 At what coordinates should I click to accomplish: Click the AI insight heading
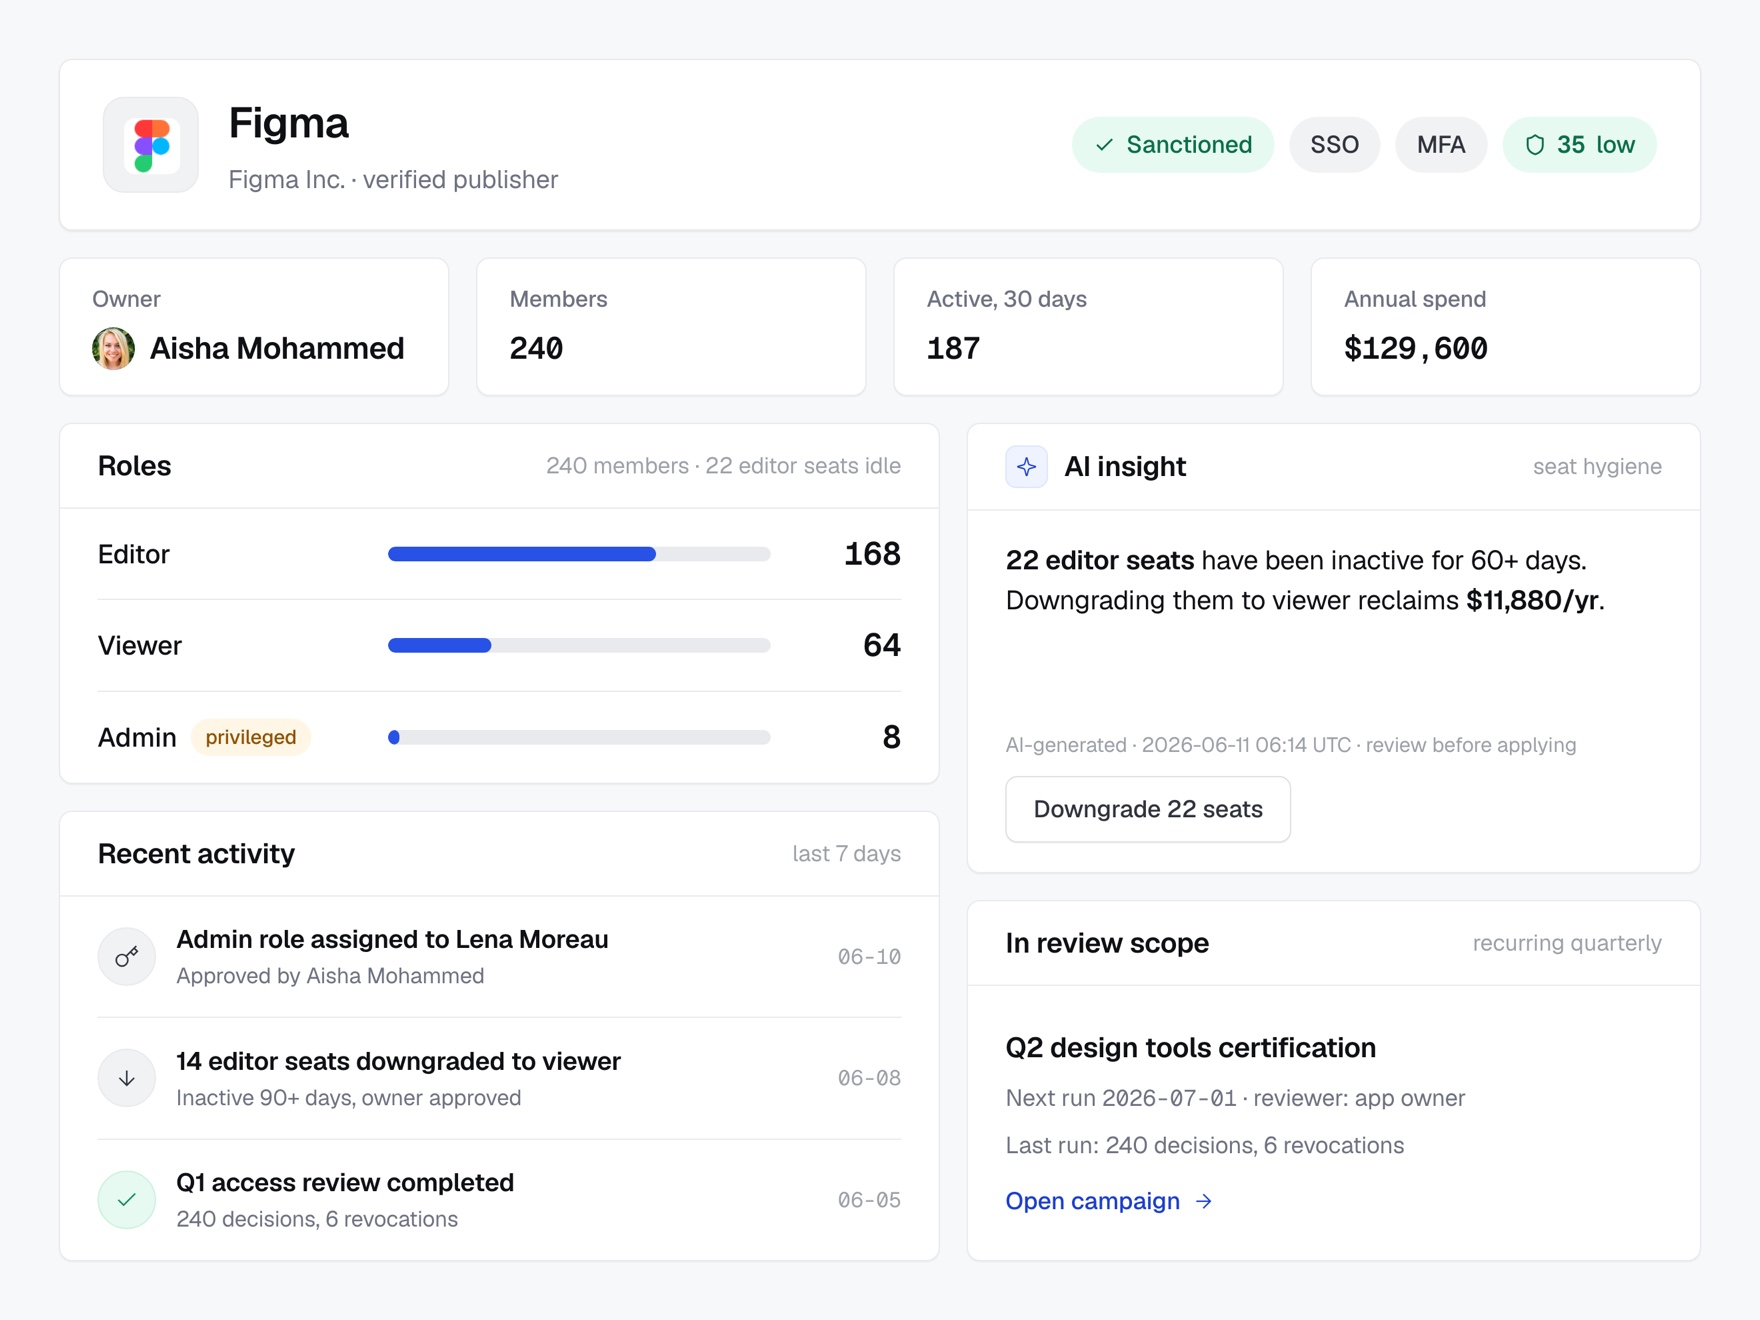1125,467
